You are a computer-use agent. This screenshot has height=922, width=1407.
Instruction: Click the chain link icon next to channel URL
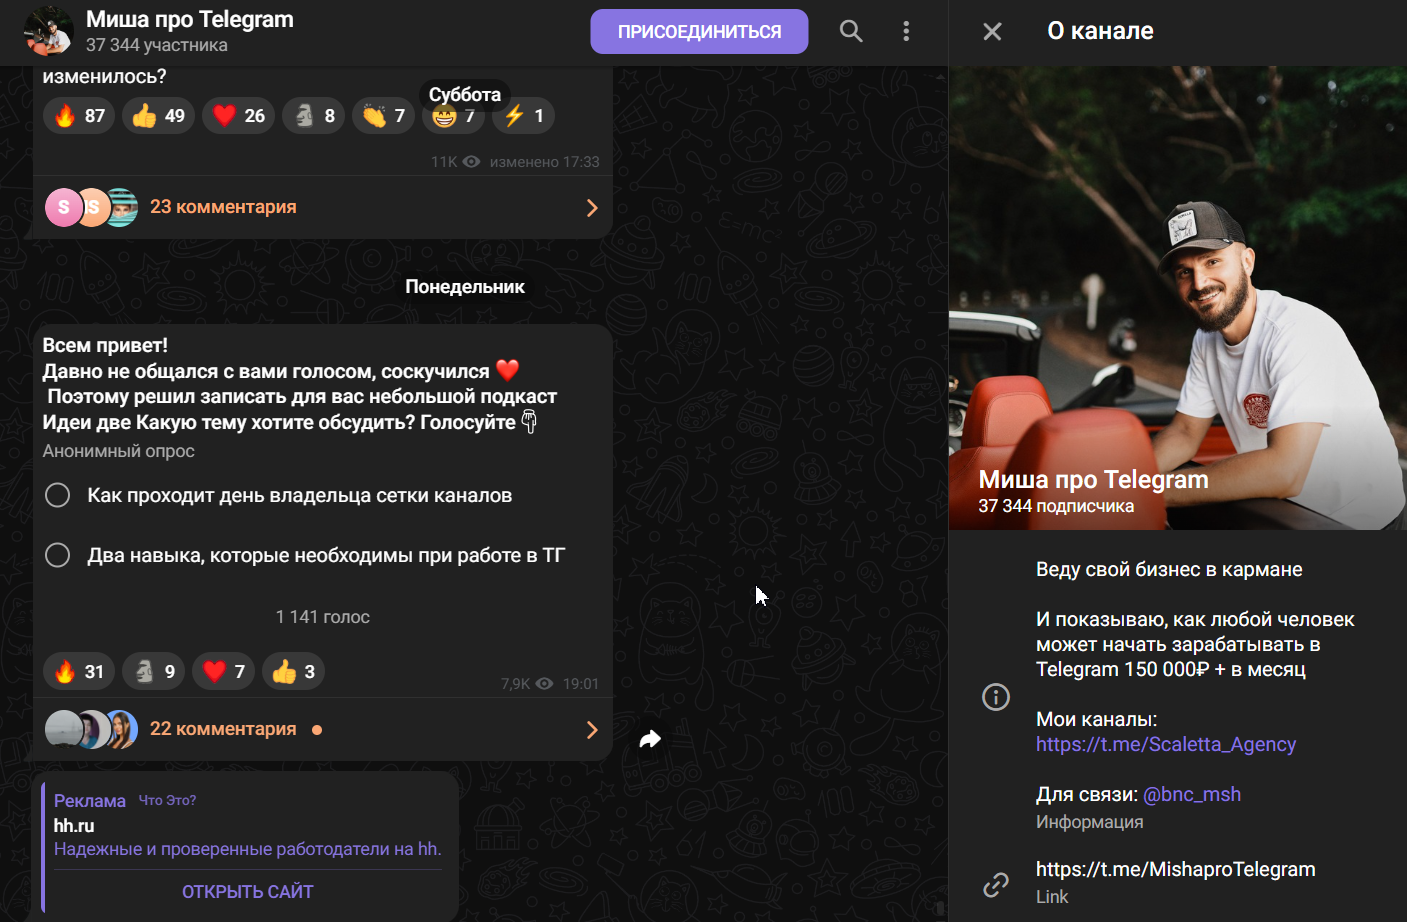click(x=996, y=884)
